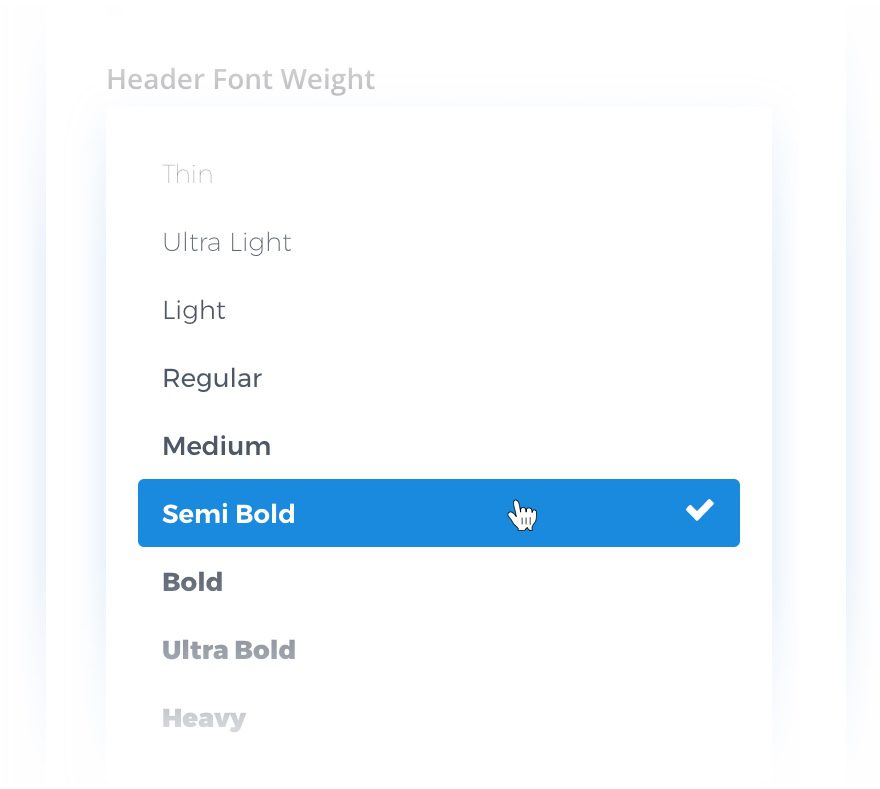The width and height of the screenshot is (880, 789).
Task: Choose the weight just below Semi Bold
Action: click(x=192, y=582)
